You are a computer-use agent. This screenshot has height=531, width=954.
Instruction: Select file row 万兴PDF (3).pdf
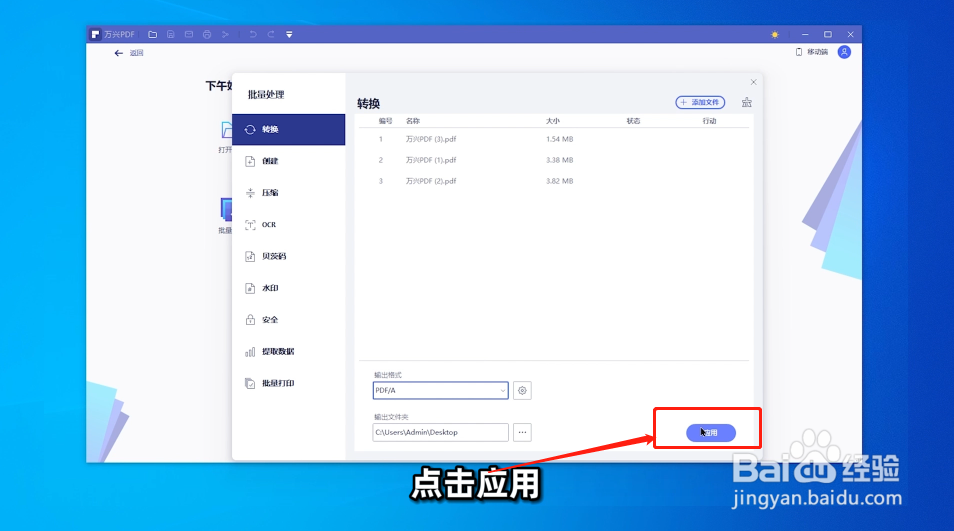(x=554, y=139)
